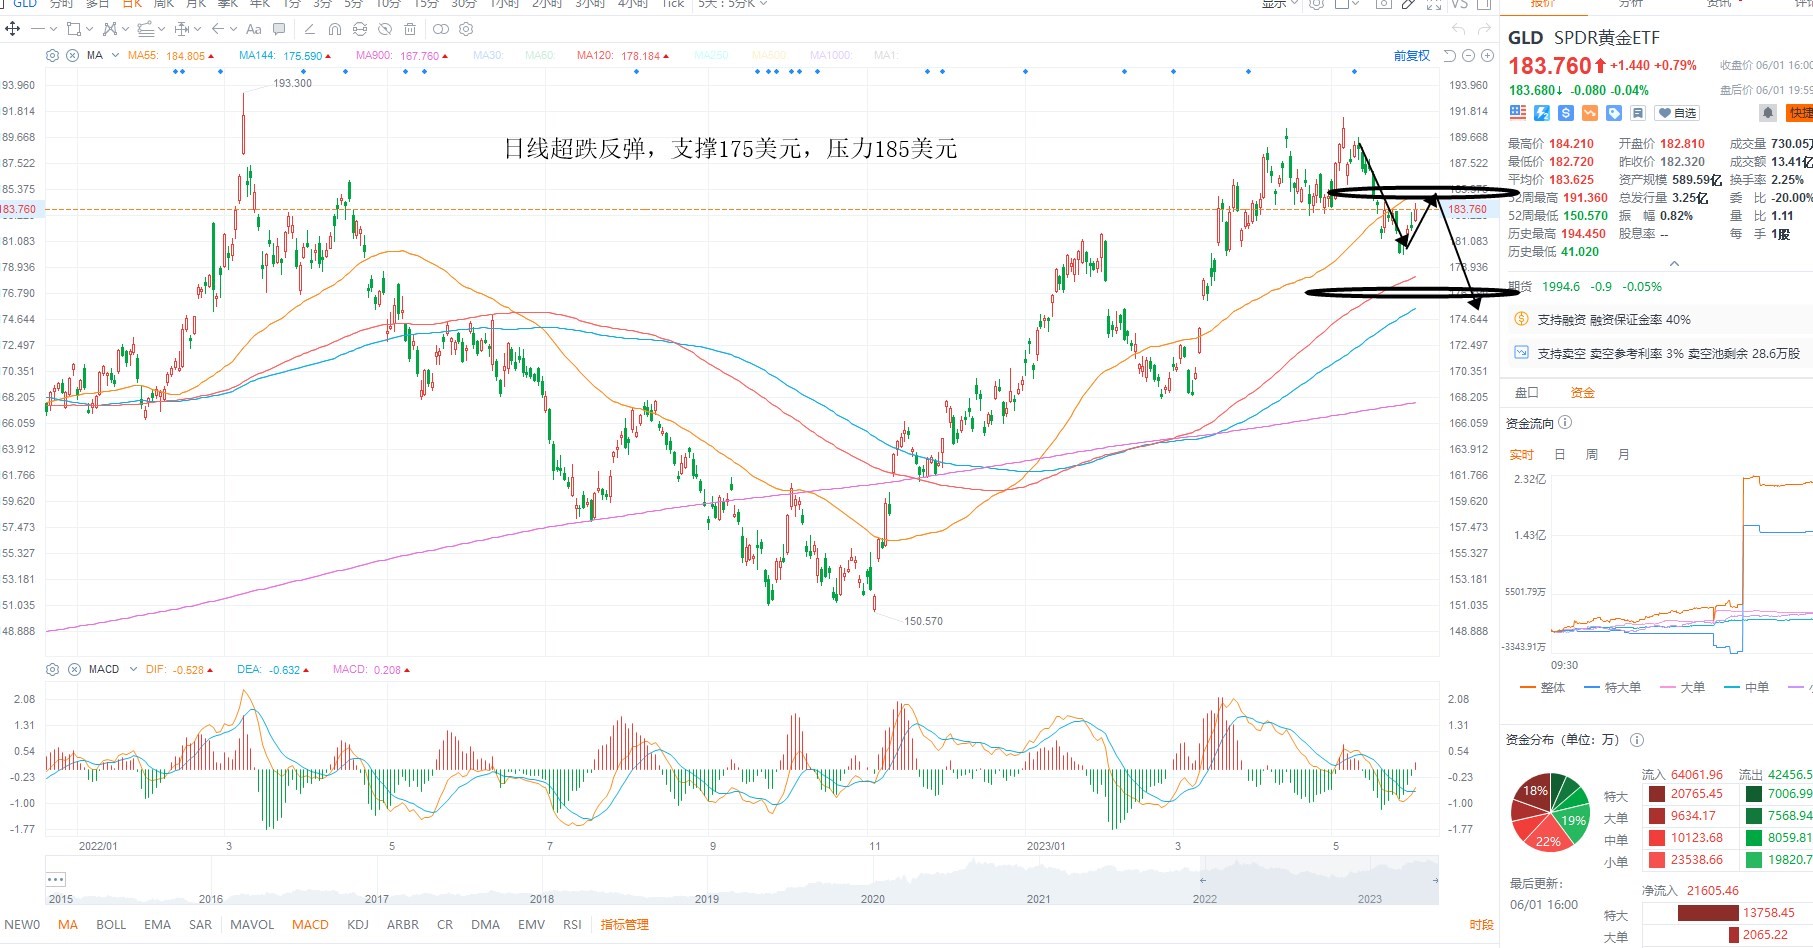Select the comment bubble annotation tool
Image resolution: width=1813 pixels, height=948 pixels.
(x=279, y=29)
